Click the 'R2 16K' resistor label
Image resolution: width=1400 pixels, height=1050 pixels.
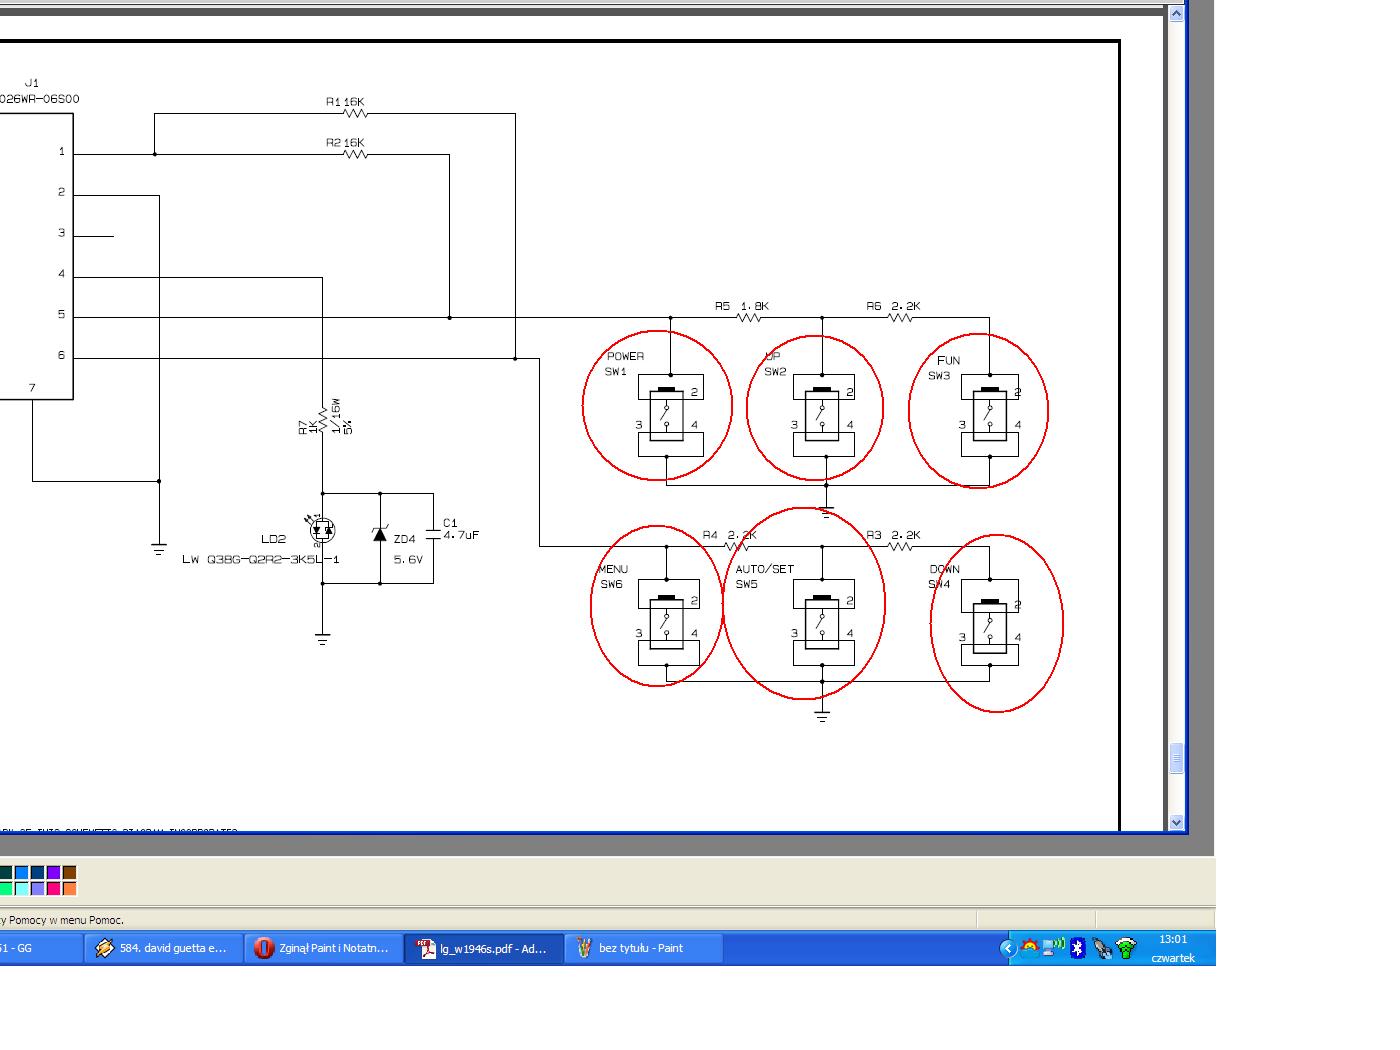[x=345, y=143]
